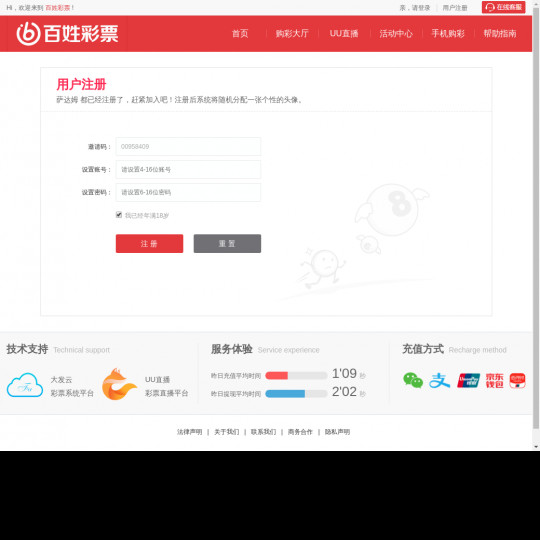Click the red 注册 button
Viewport: 540px width, 540px height.
pyautogui.click(x=149, y=243)
